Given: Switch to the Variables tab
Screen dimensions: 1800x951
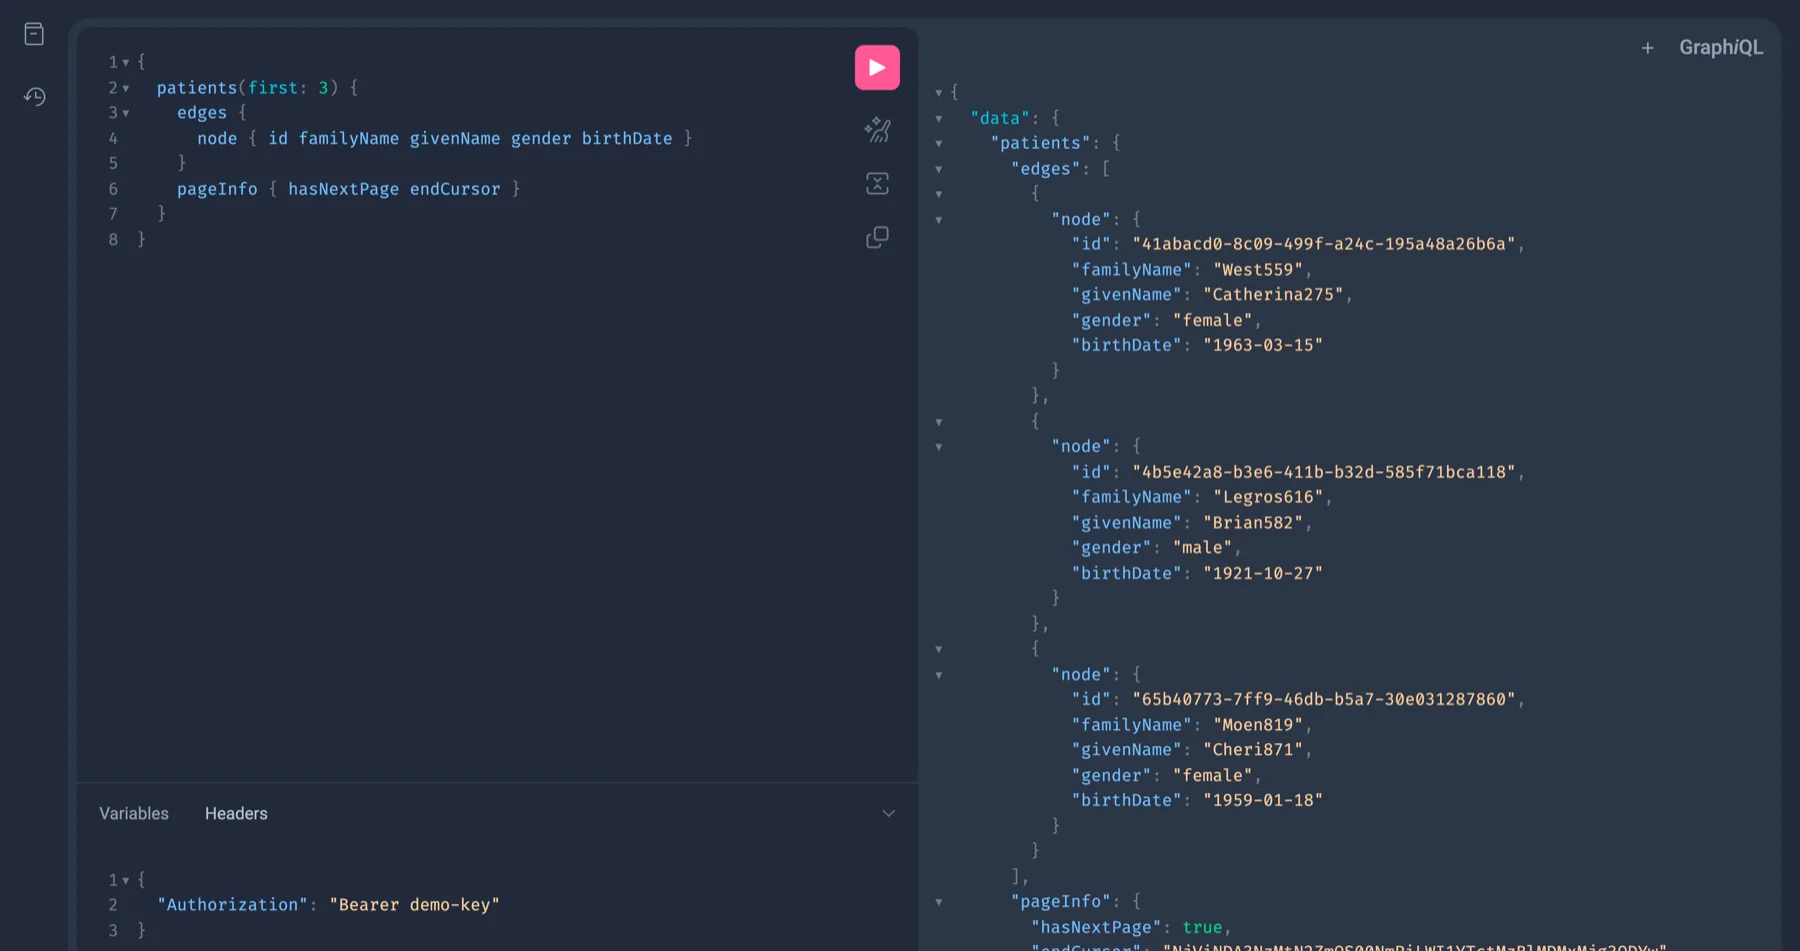Looking at the screenshot, I should [134, 814].
